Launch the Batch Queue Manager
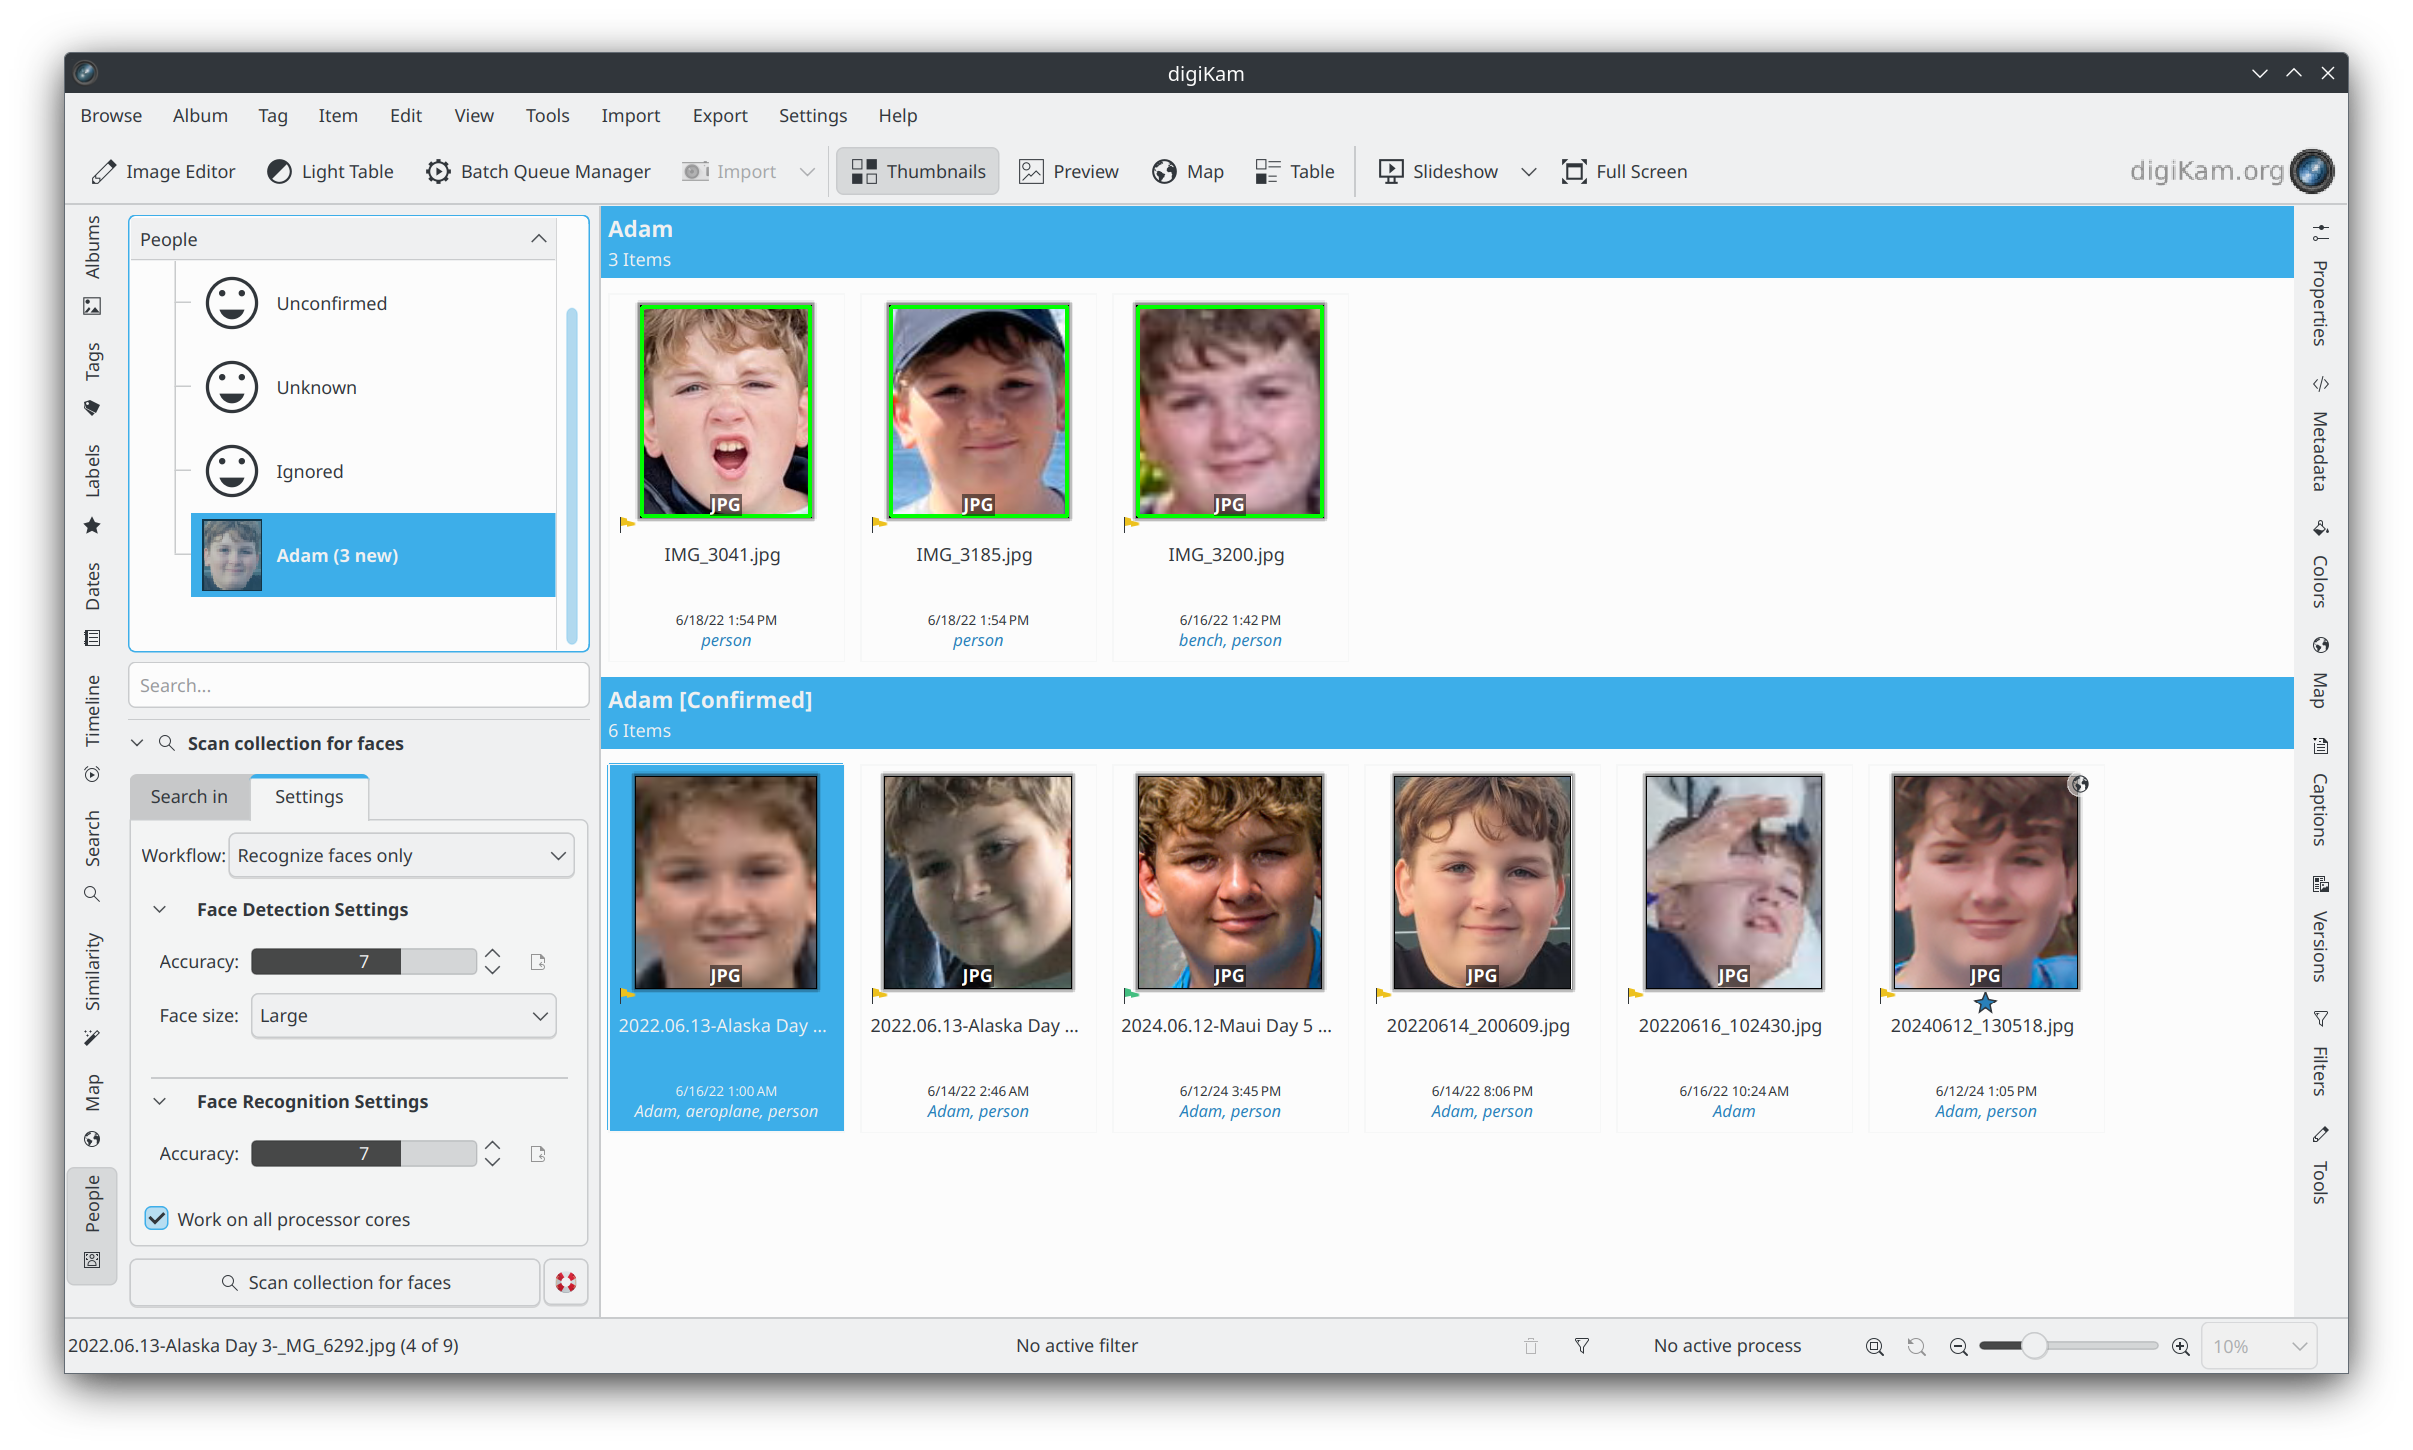This screenshot has width=2413, height=1450. click(538, 171)
